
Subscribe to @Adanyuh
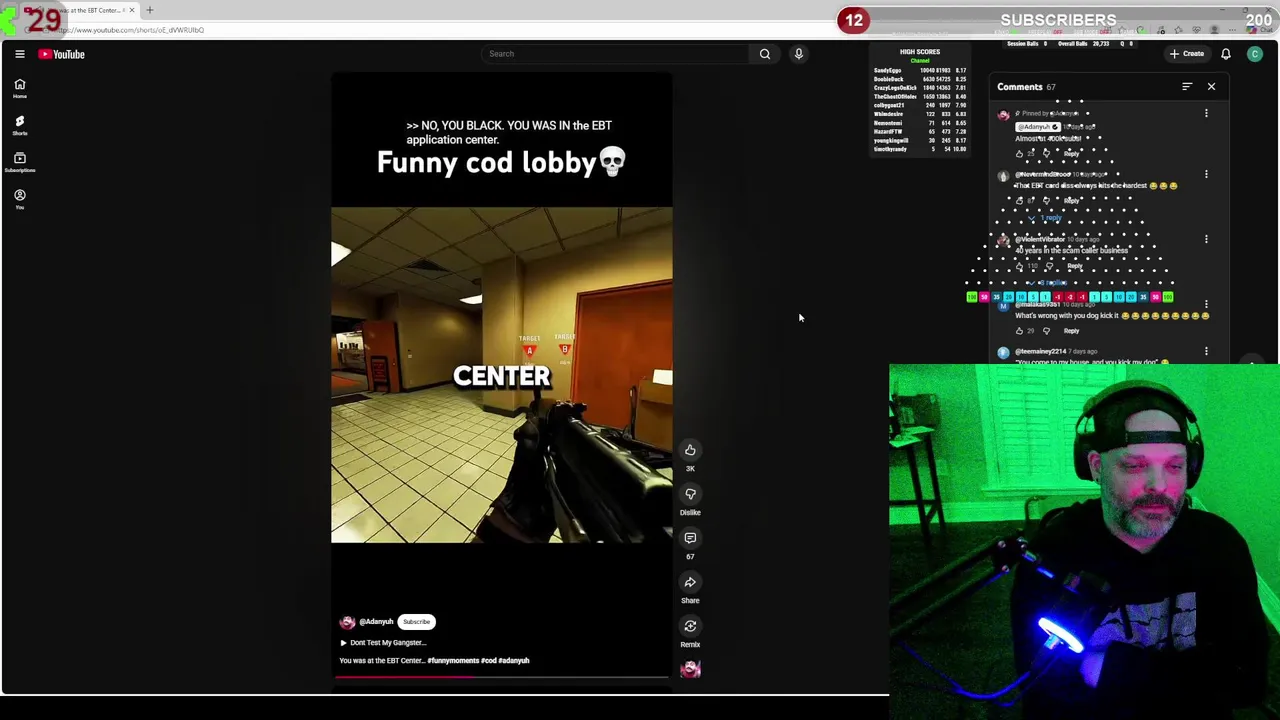[x=416, y=622]
